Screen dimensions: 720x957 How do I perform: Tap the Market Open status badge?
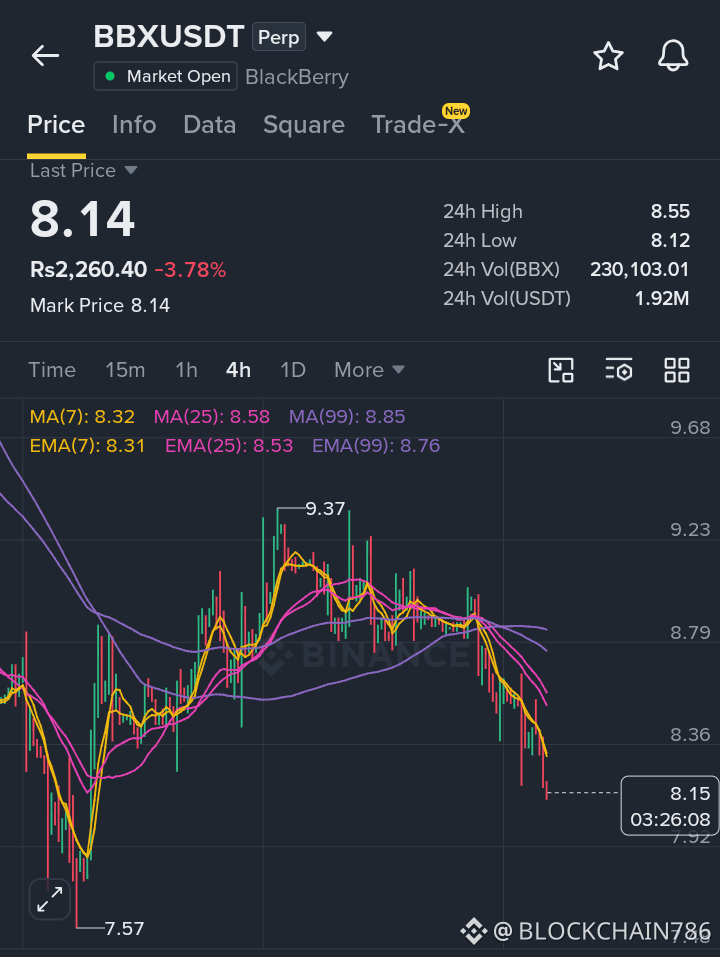point(165,76)
